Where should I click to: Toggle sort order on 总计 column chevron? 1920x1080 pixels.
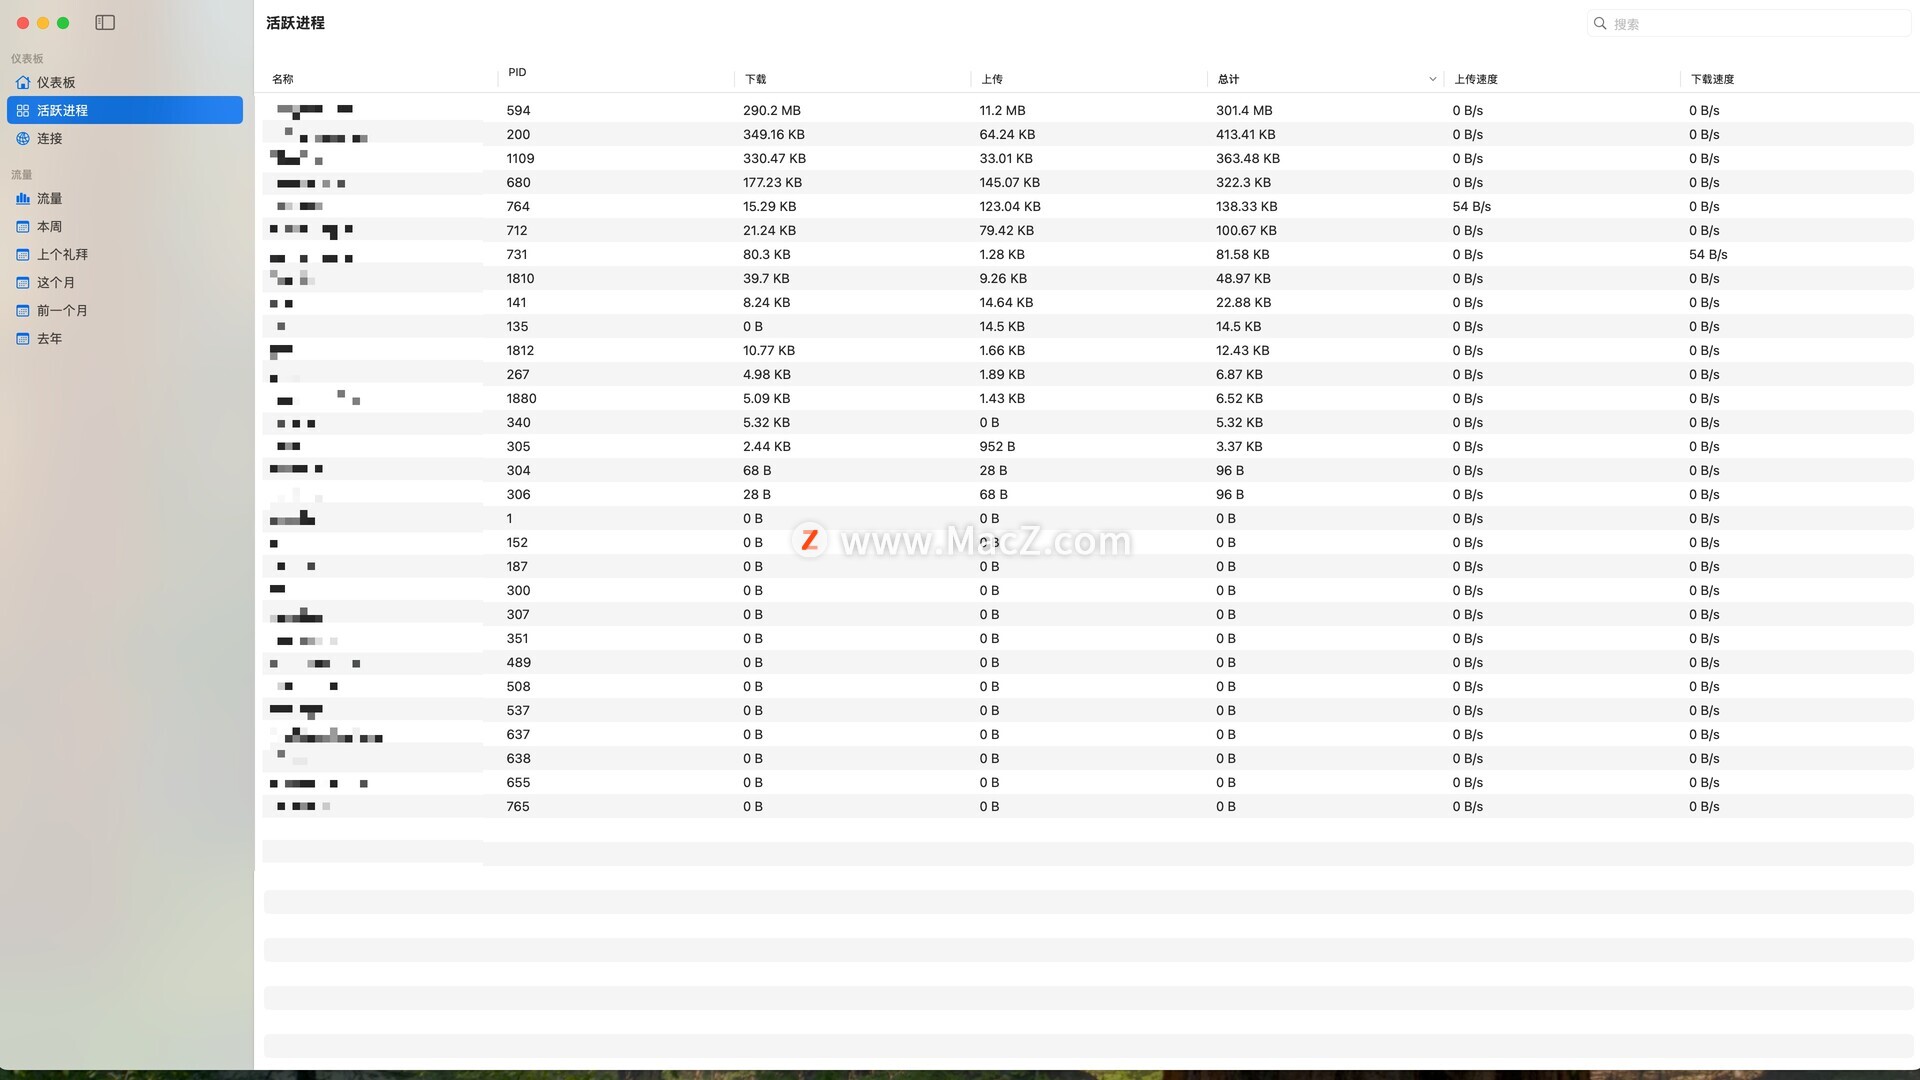point(1432,79)
